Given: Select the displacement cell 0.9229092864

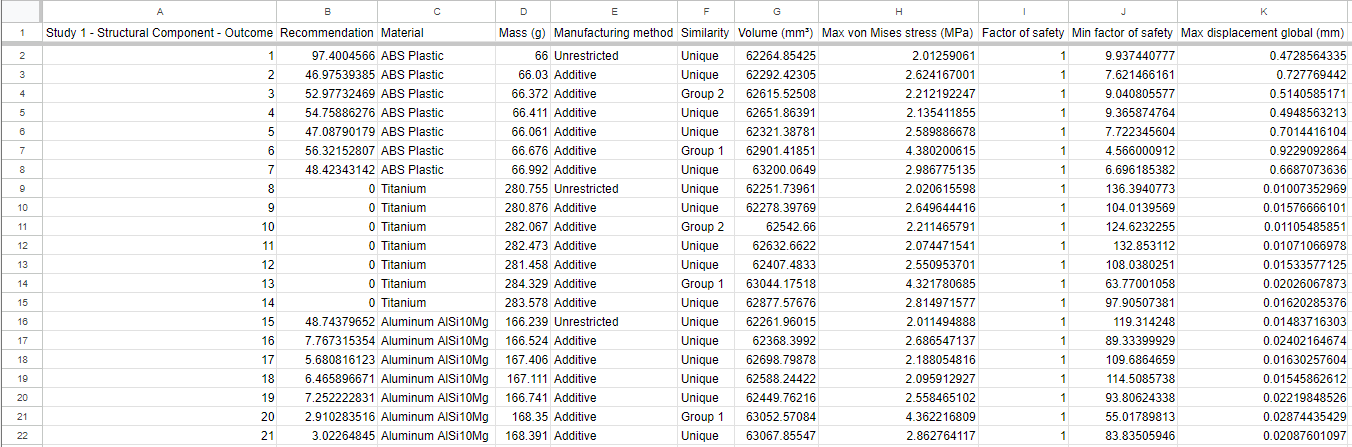Looking at the screenshot, I should [x=1263, y=151].
